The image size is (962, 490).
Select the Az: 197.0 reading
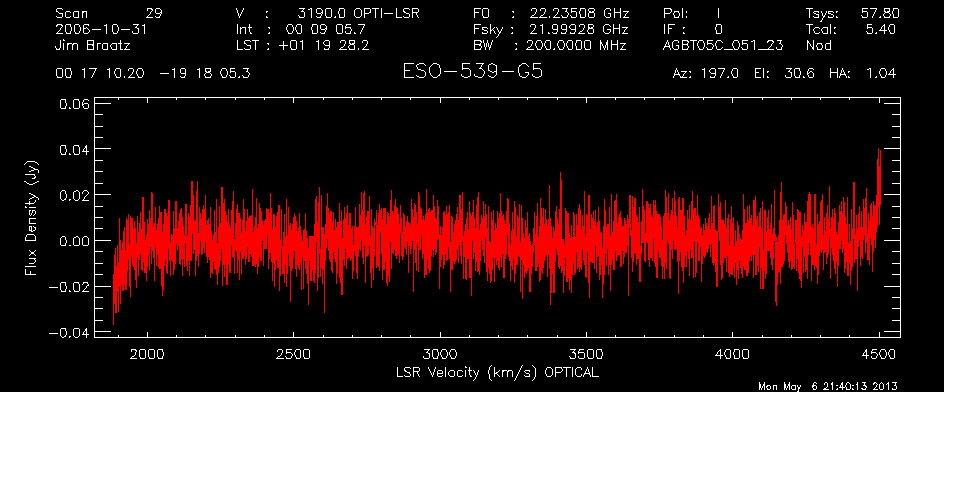(x=706, y=74)
